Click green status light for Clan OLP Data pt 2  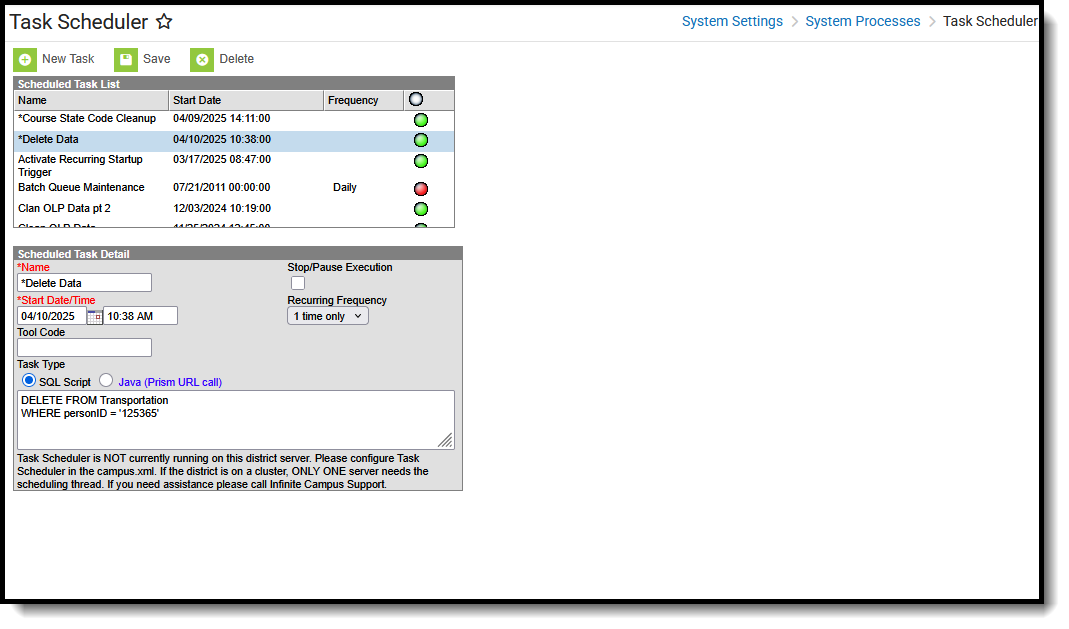[x=421, y=209]
